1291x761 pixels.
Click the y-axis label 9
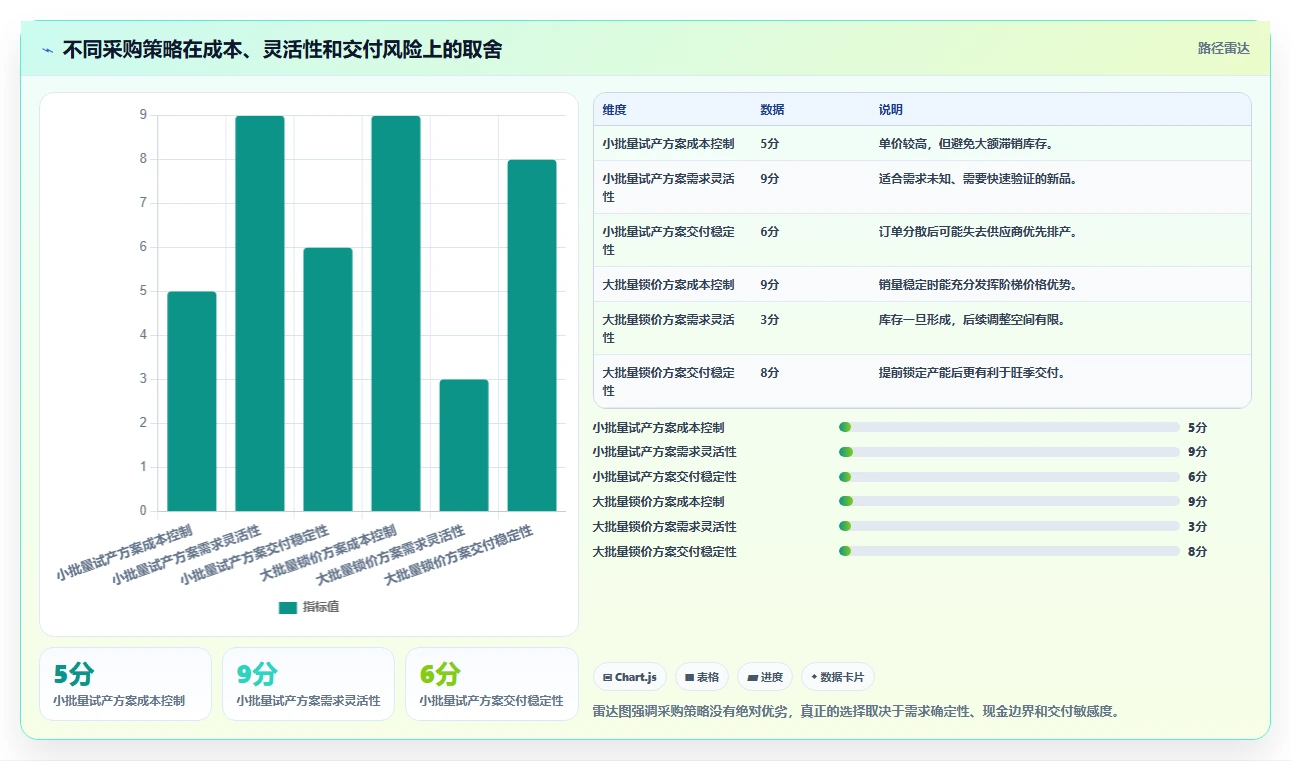(x=143, y=115)
